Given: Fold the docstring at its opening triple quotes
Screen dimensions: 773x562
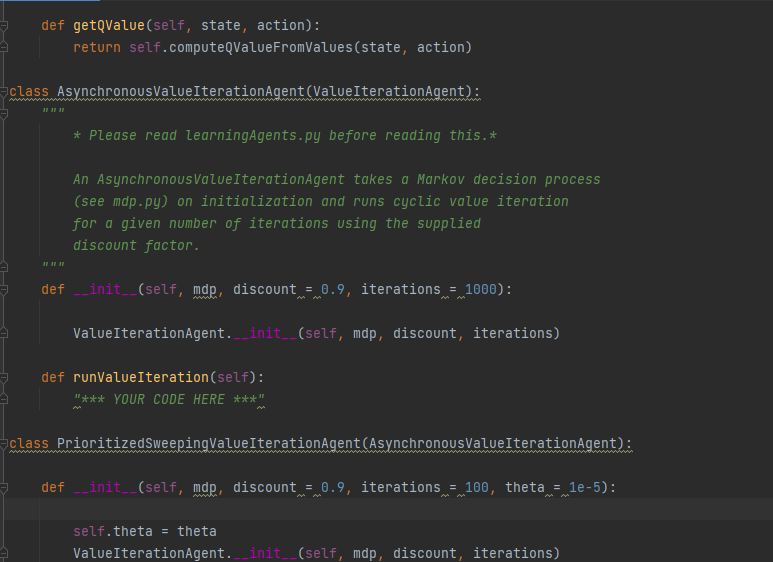Looking at the screenshot, I should [4, 113].
